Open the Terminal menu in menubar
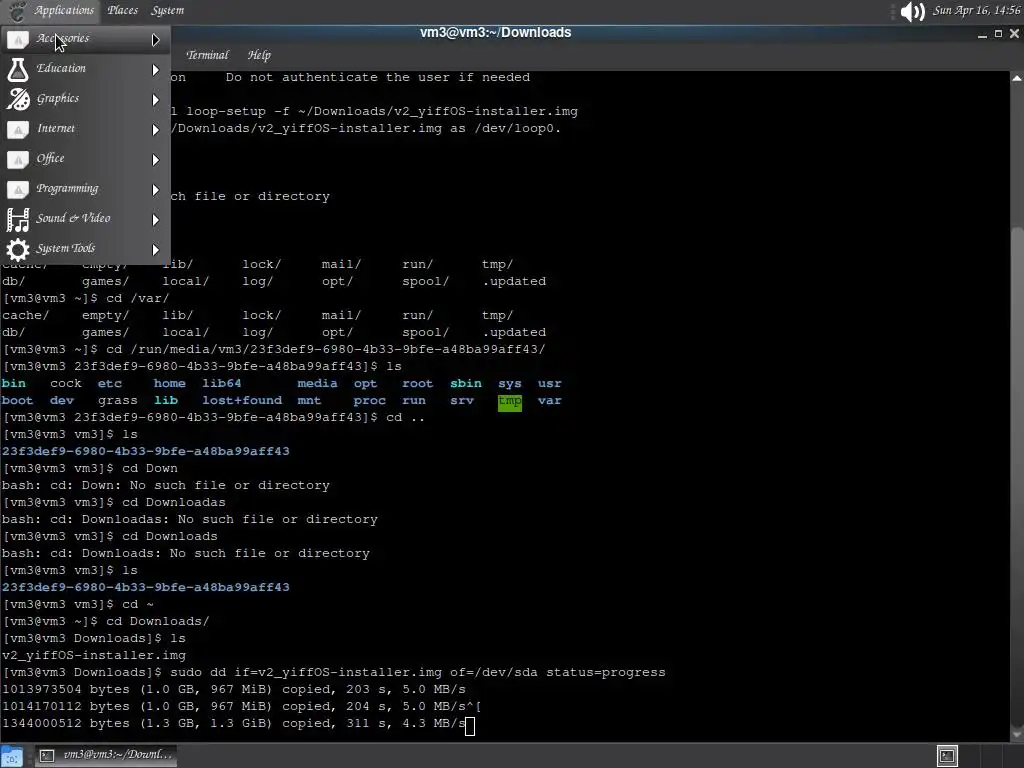 click(x=207, y=55)
